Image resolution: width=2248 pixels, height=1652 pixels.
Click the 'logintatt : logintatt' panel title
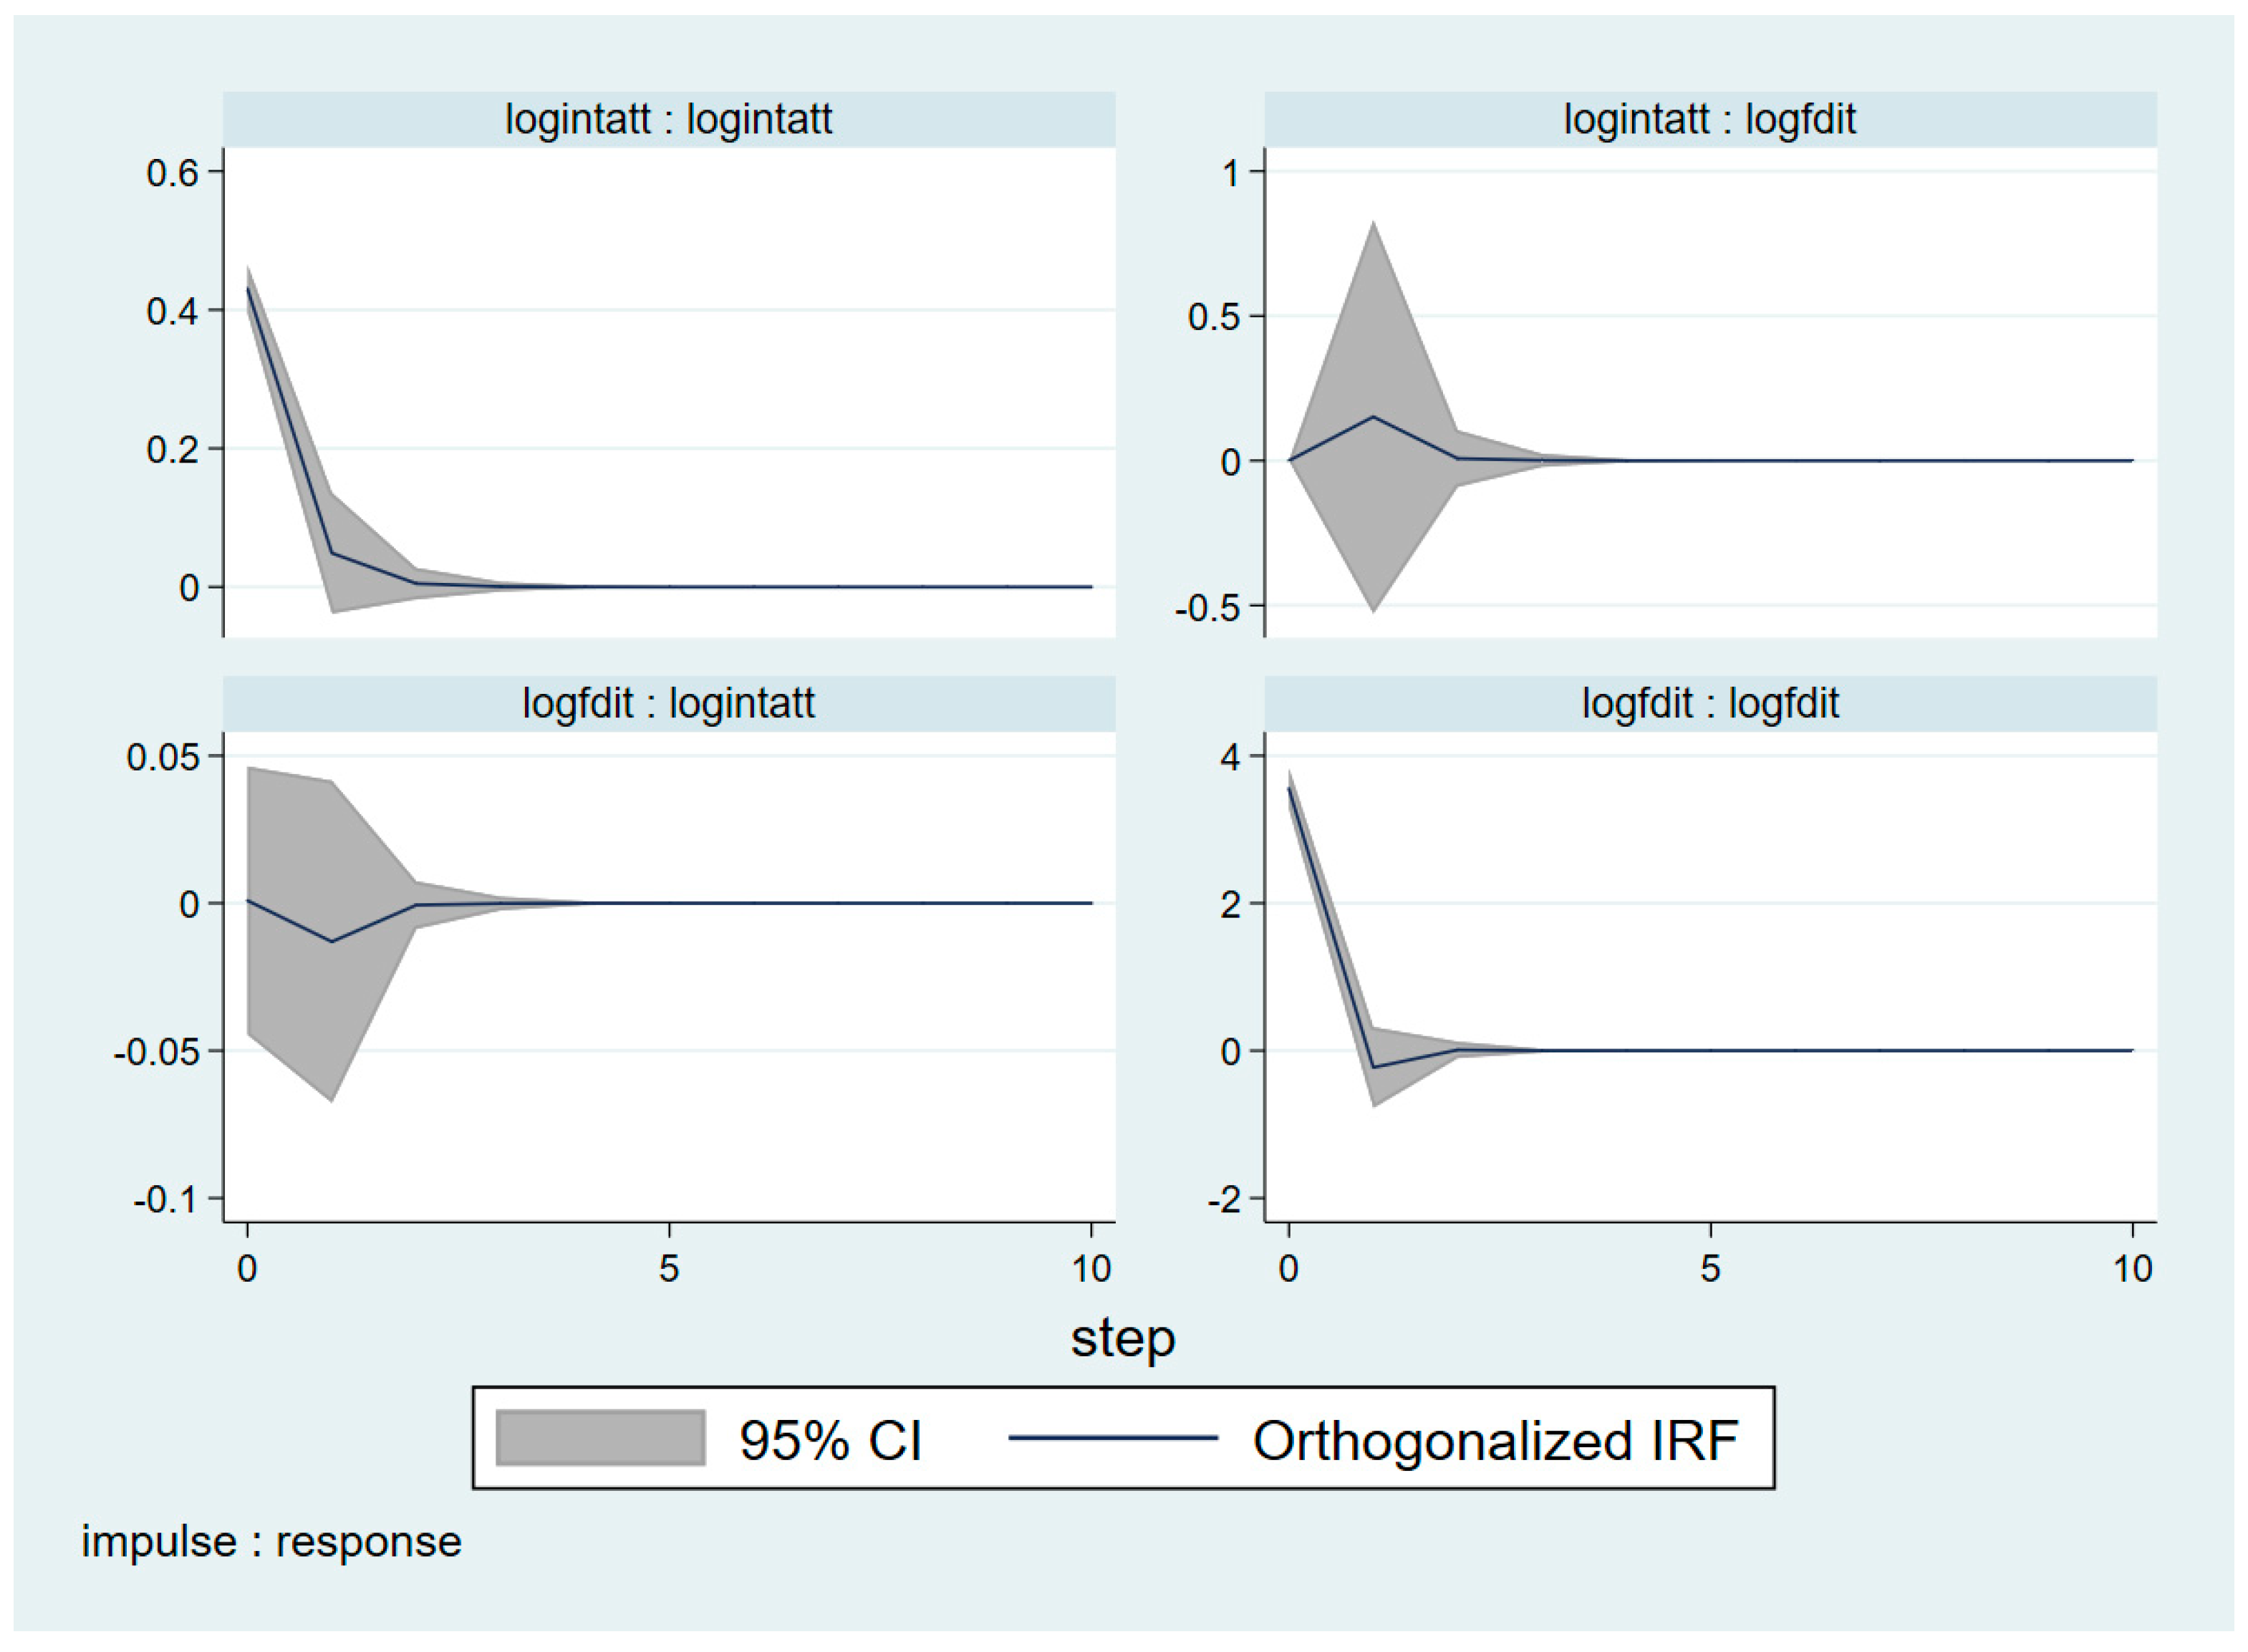point(668,119)
